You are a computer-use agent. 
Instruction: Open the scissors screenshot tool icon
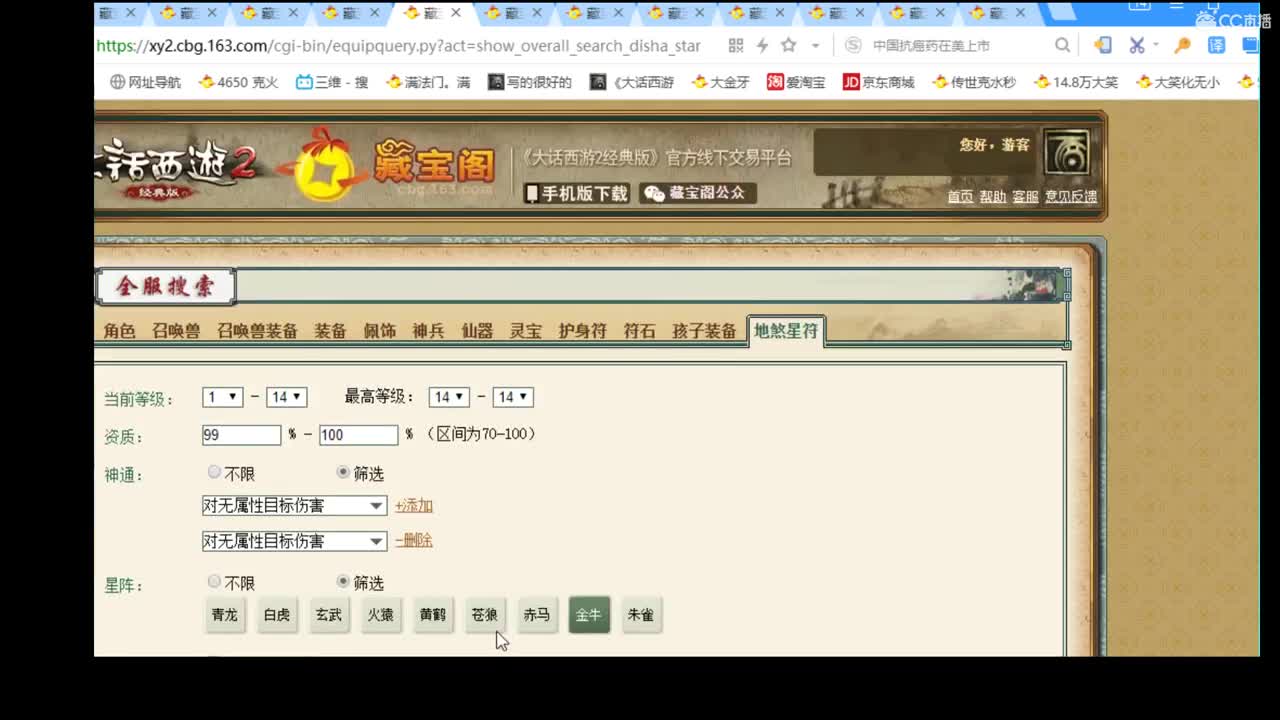1137,46
